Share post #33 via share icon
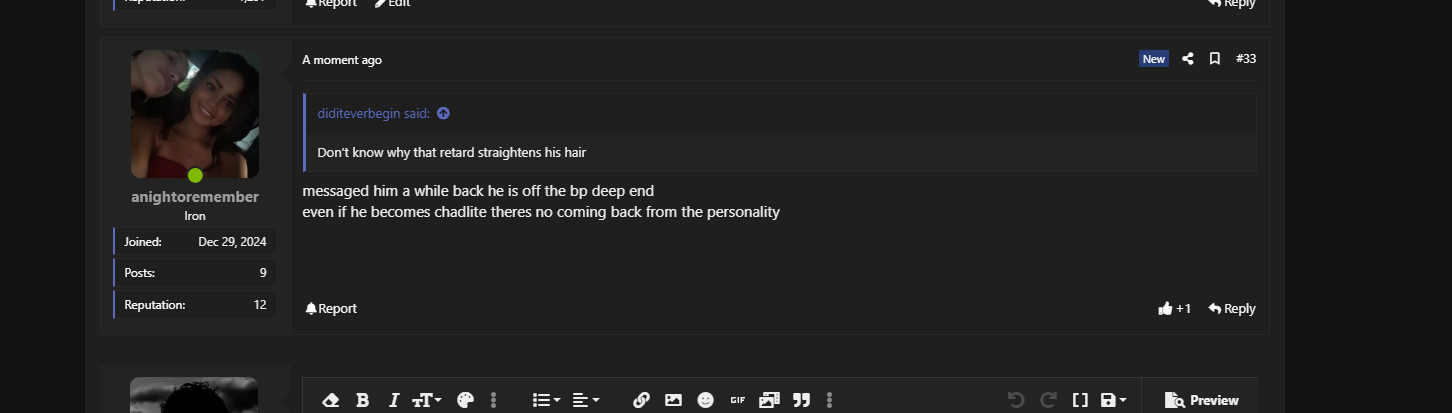The image size is (1452, 413). click(x=1188, y=59)
